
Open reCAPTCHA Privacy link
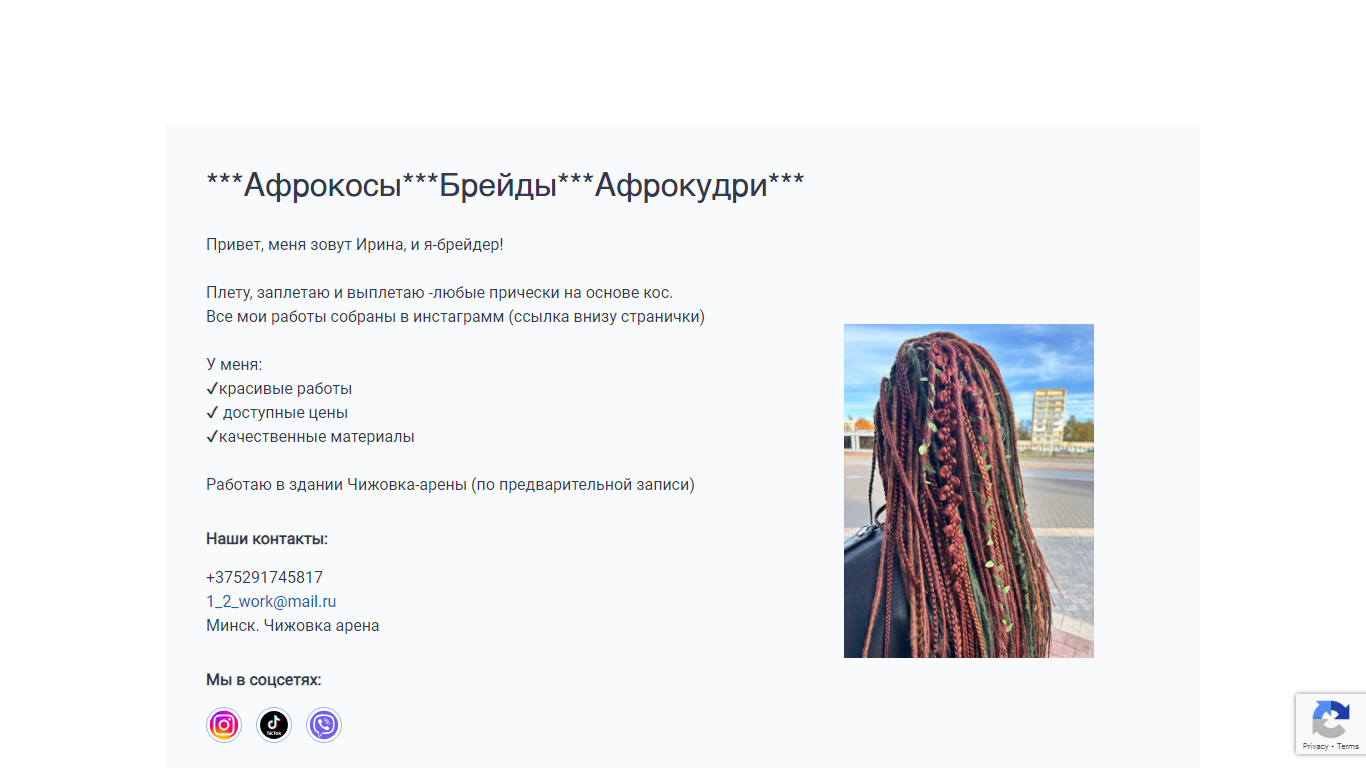point(1315,746)
